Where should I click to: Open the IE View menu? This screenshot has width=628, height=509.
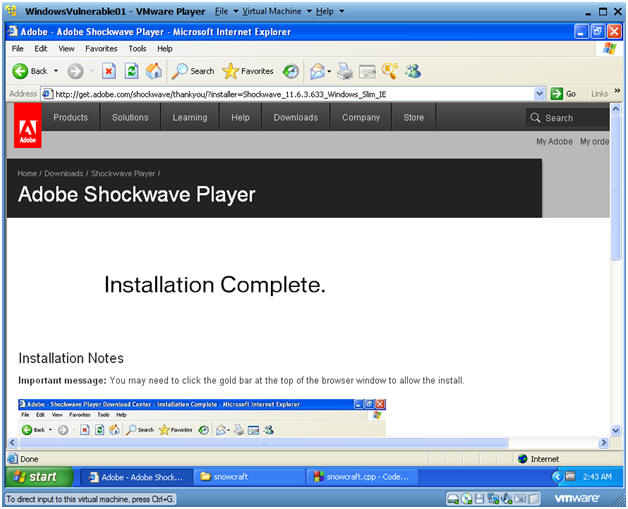tap(66, 49)
